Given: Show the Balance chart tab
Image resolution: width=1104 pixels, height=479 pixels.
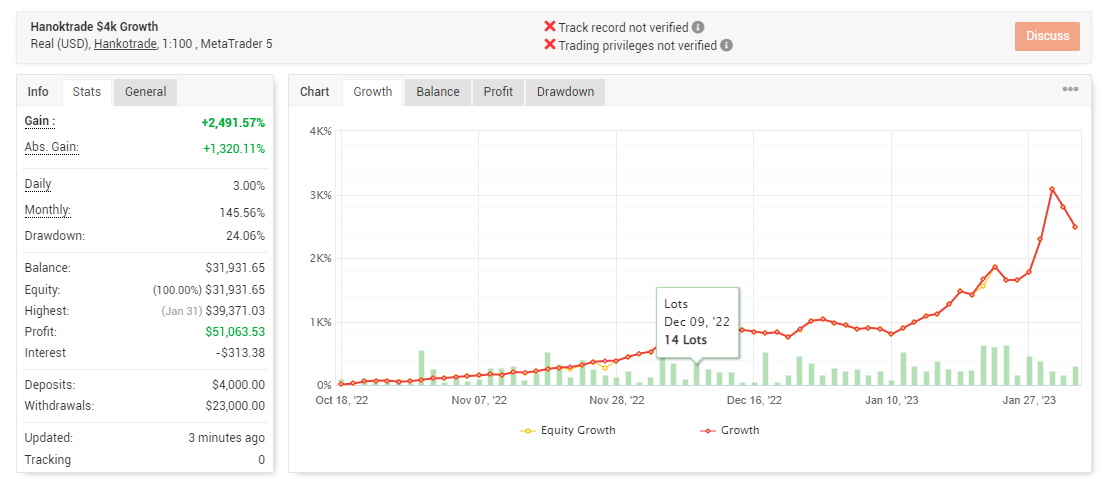Looking at the screenshot, I should click(438, 92).
